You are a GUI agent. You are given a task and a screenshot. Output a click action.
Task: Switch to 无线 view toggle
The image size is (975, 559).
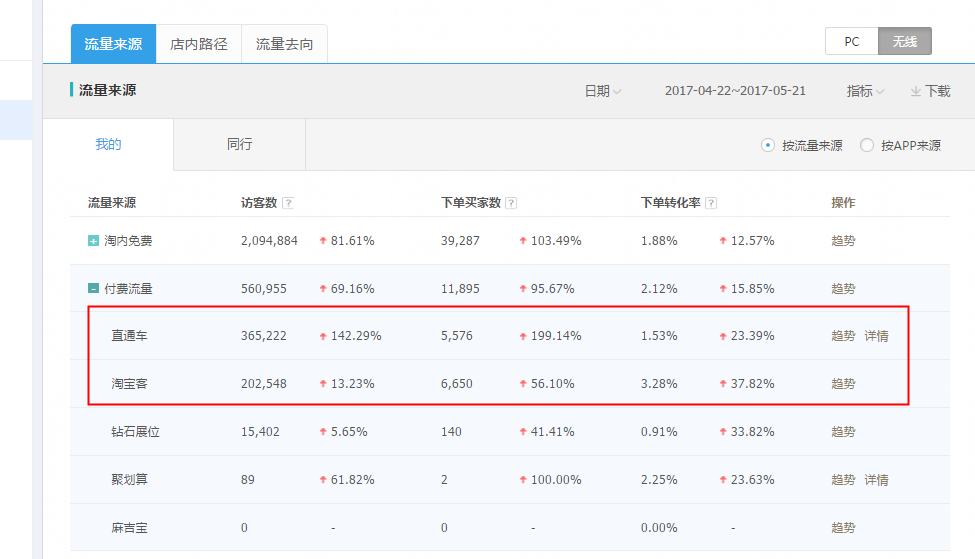coord(905,41)
